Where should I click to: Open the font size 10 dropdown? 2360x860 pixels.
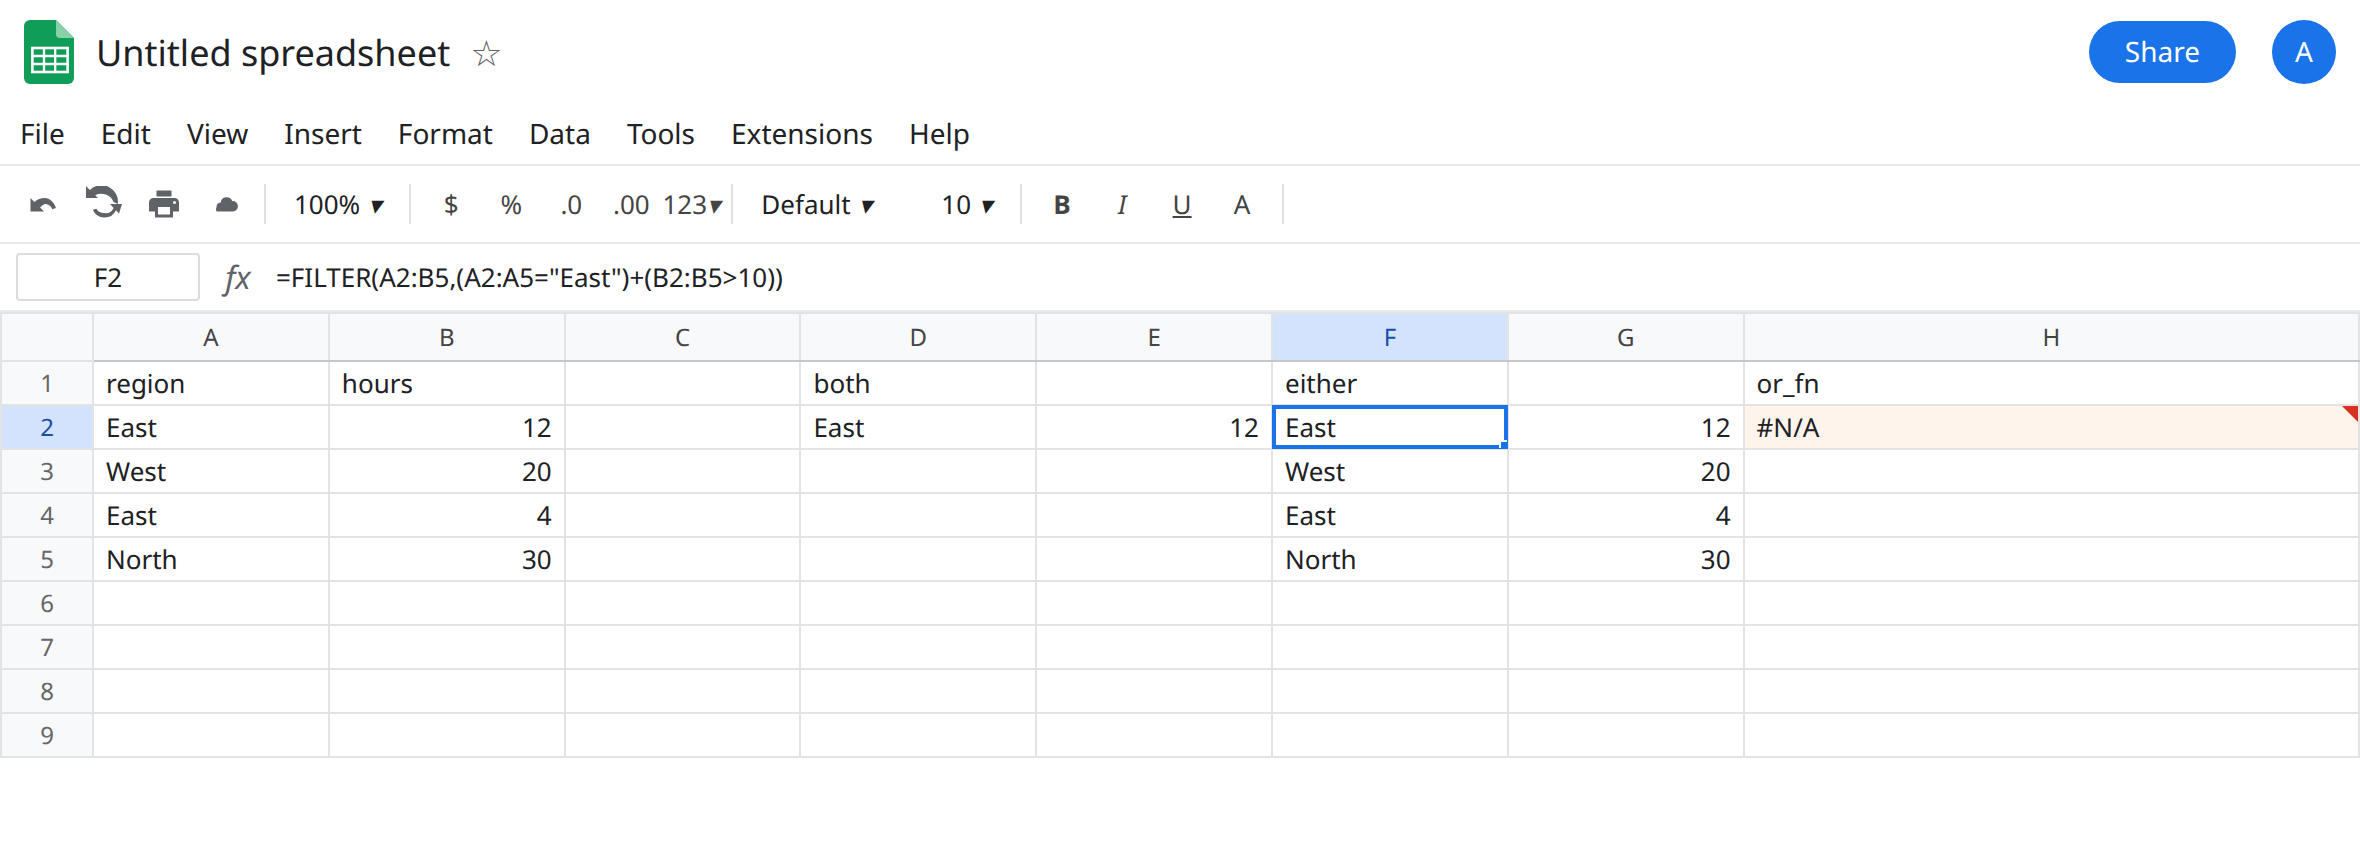[x=968, y=205]
